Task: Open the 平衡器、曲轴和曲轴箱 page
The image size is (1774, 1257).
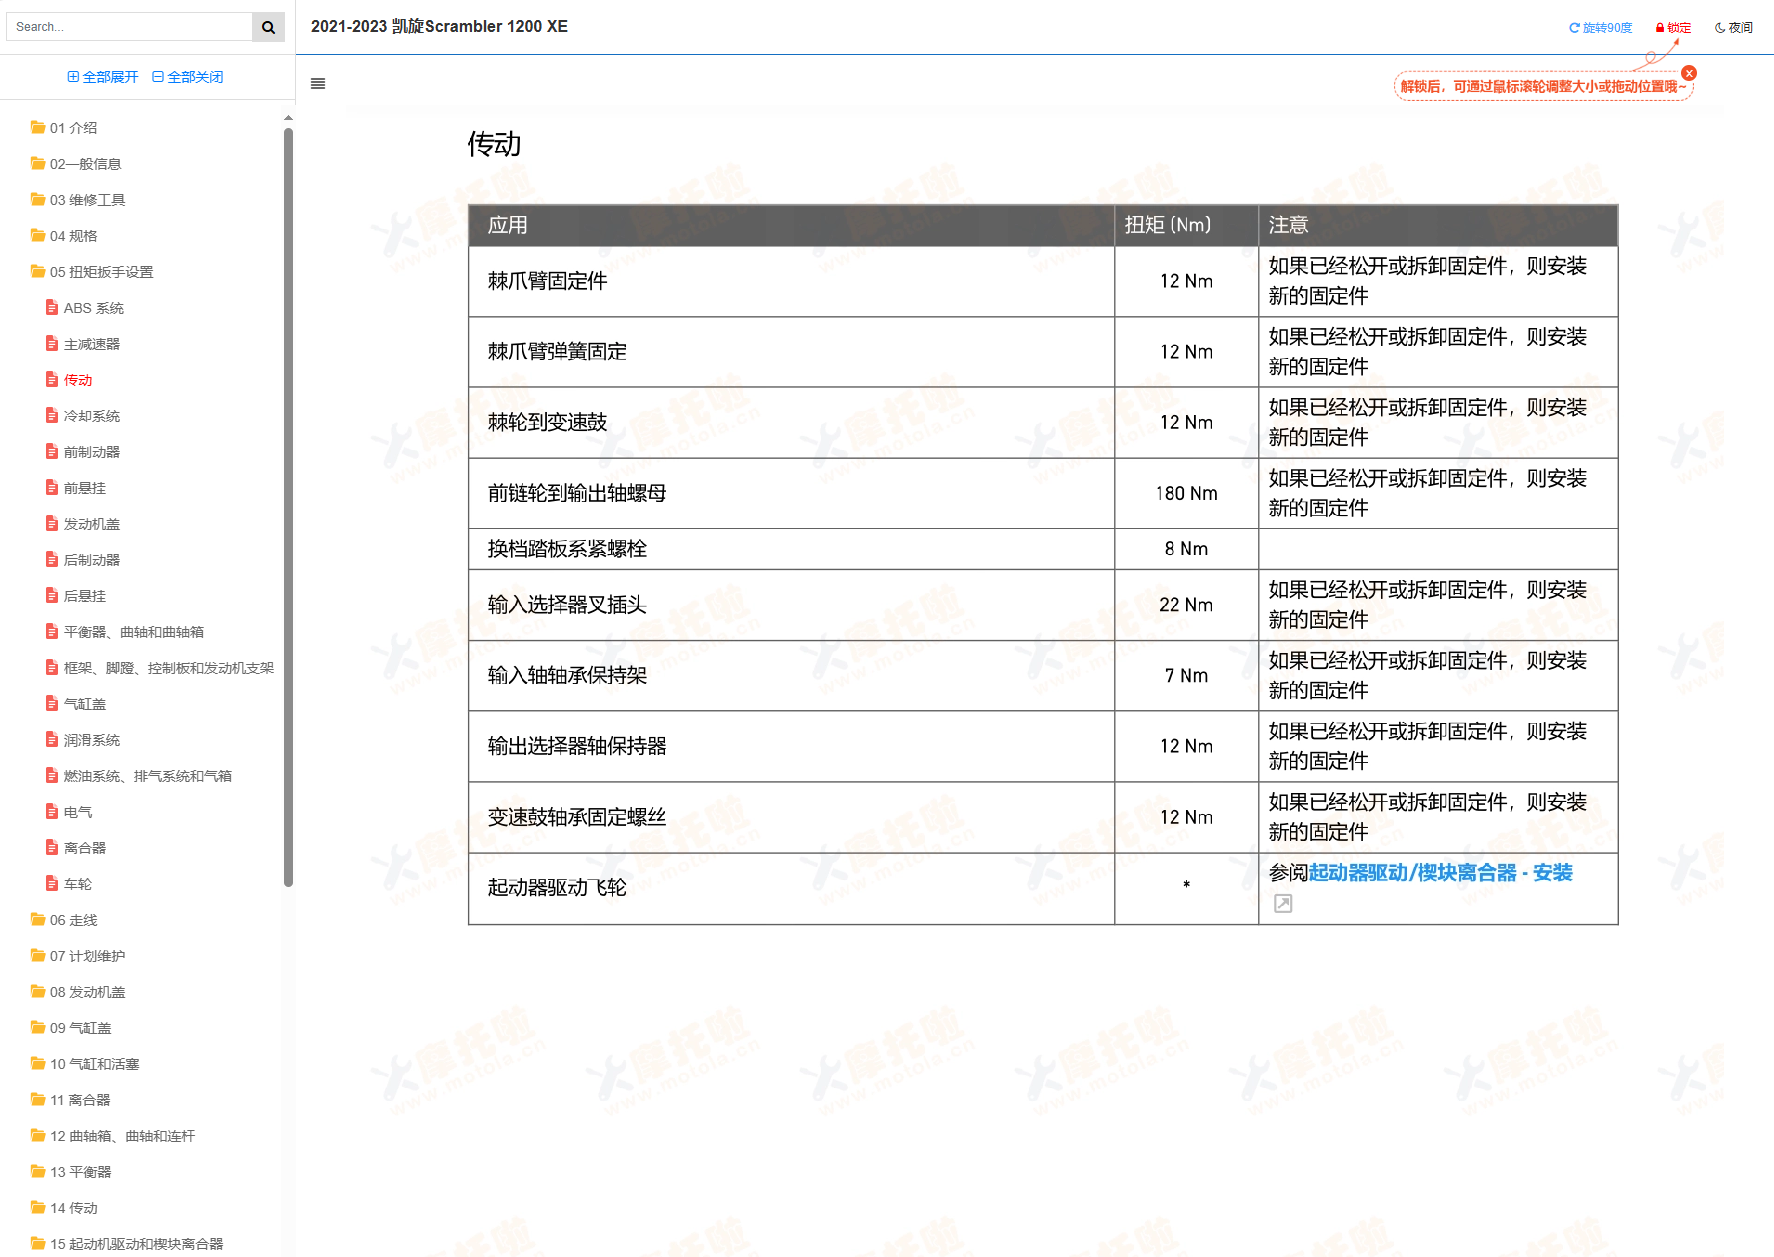Action: [125, 632]
